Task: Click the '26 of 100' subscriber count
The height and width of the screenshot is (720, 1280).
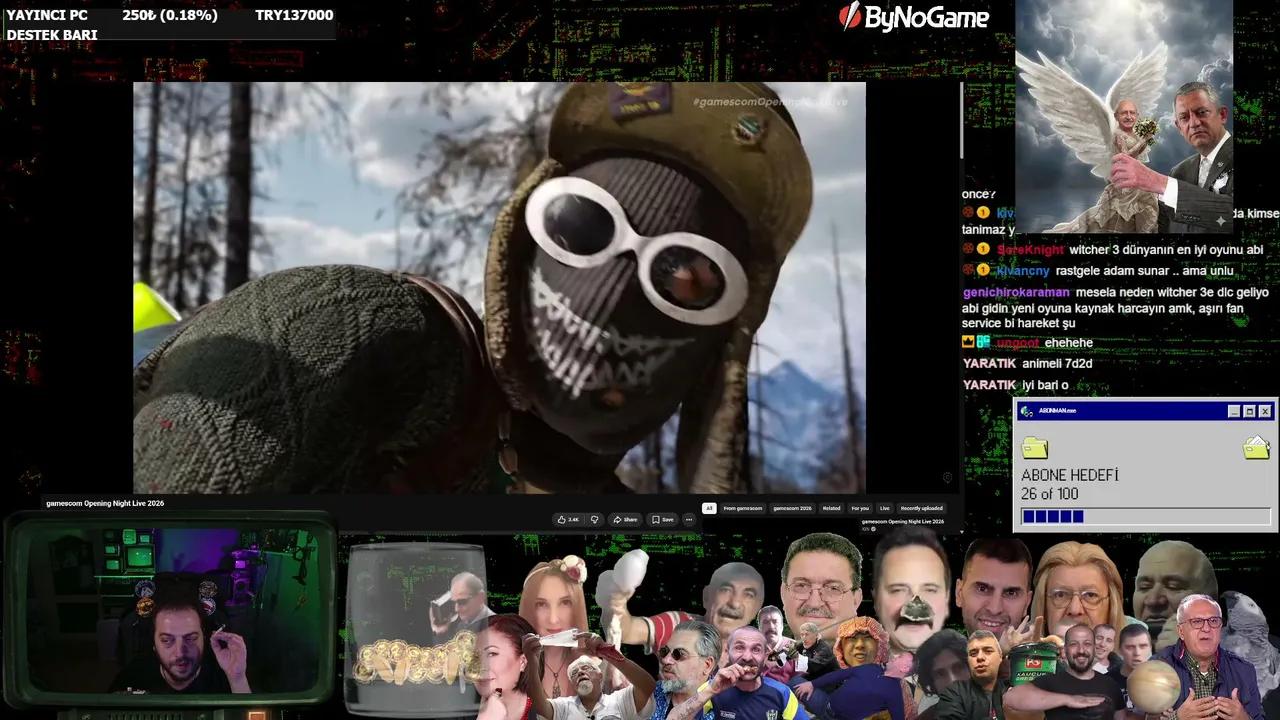Action: point(1050,494)
